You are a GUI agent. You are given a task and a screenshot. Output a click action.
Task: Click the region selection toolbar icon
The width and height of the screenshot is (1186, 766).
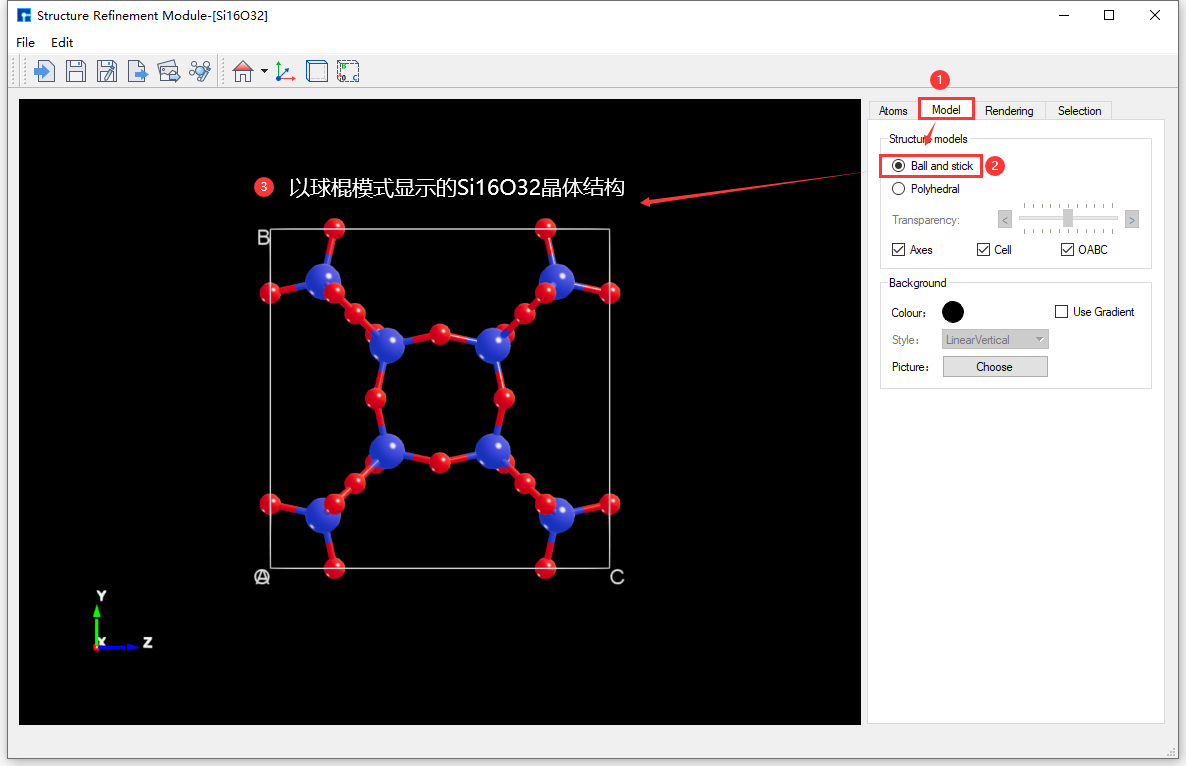(348, 70)
